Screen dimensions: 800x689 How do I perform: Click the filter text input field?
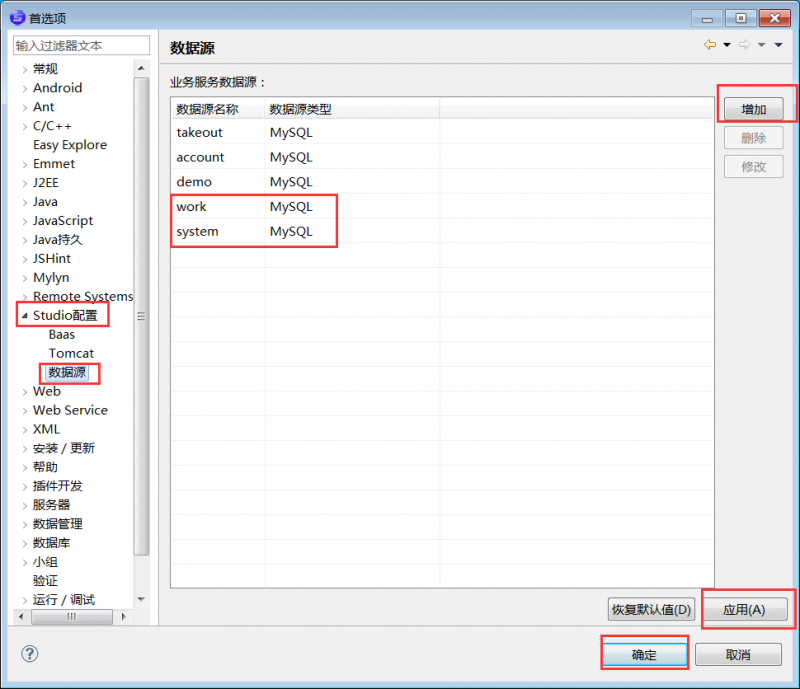(x=81, y=45)
